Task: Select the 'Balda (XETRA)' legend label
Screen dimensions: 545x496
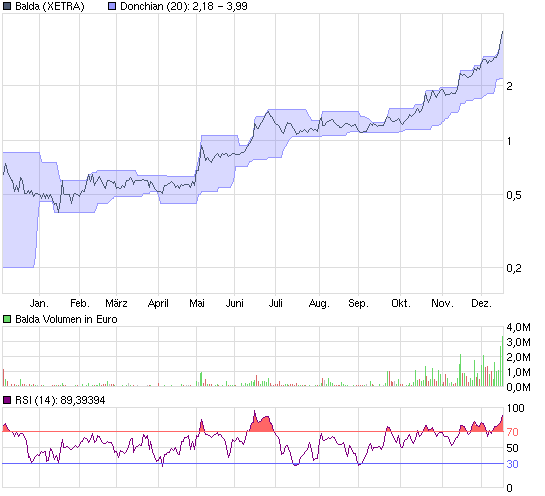Action: pos(50,6)
